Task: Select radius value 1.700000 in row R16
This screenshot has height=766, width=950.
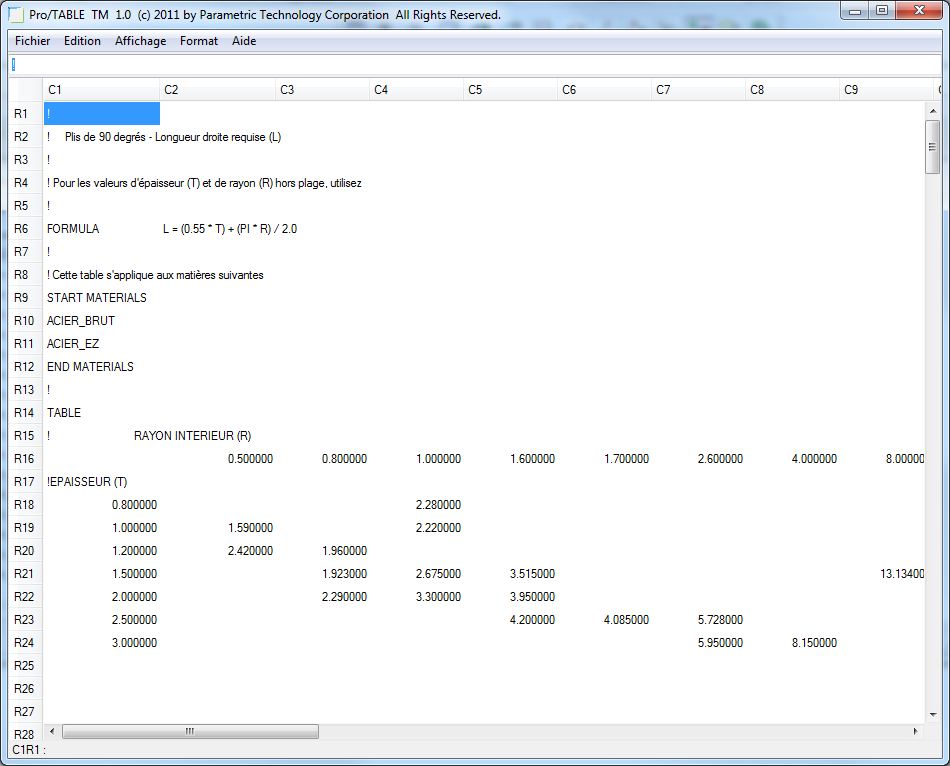Action: [626, 459]
